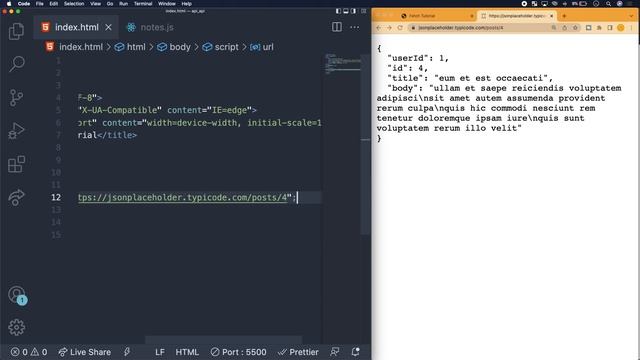
Task: Open the Source Control view
Action: [16, 98]
